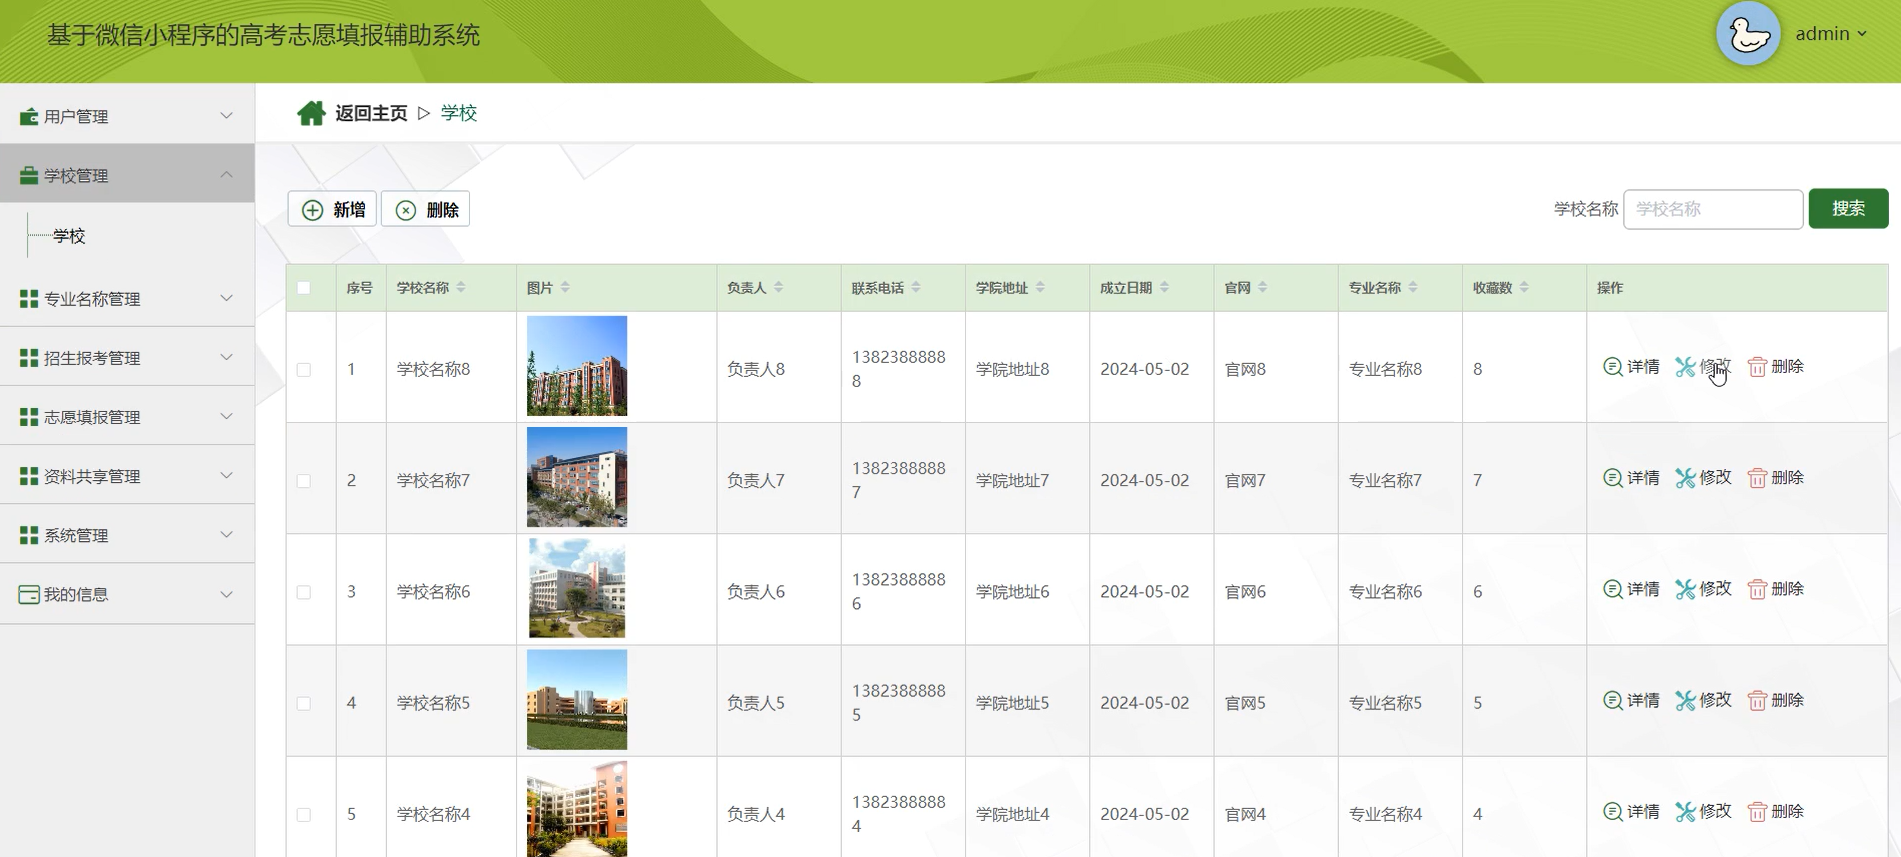Click the 系统管理 grid icon
Image resolution: width=1901 pixels, height=857 pixels.
click(29, 535)
